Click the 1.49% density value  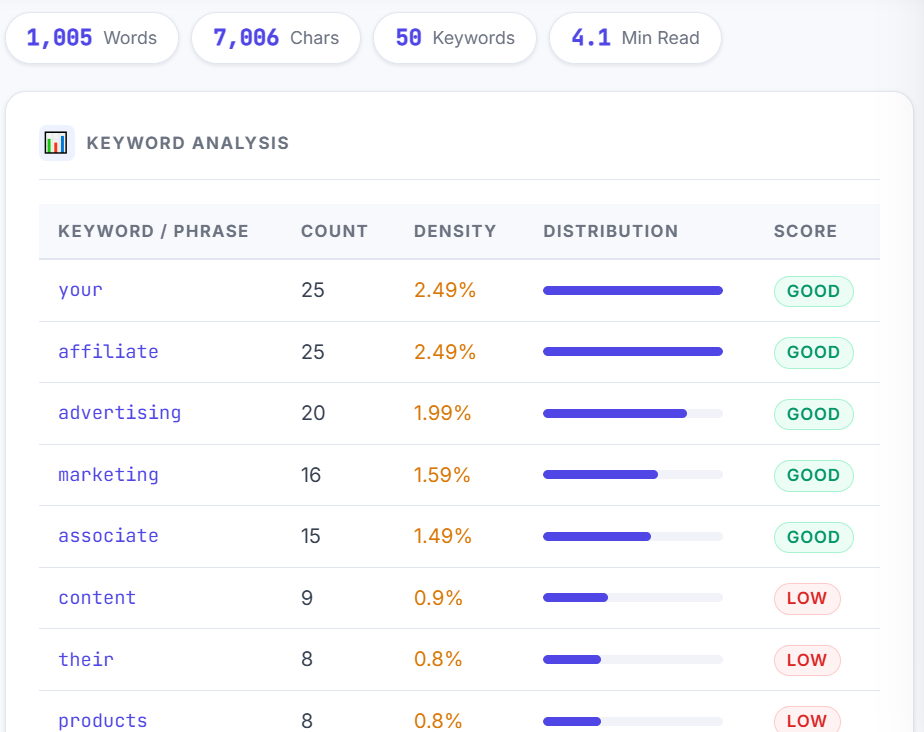pyautogui.click(x=443, y=536)
